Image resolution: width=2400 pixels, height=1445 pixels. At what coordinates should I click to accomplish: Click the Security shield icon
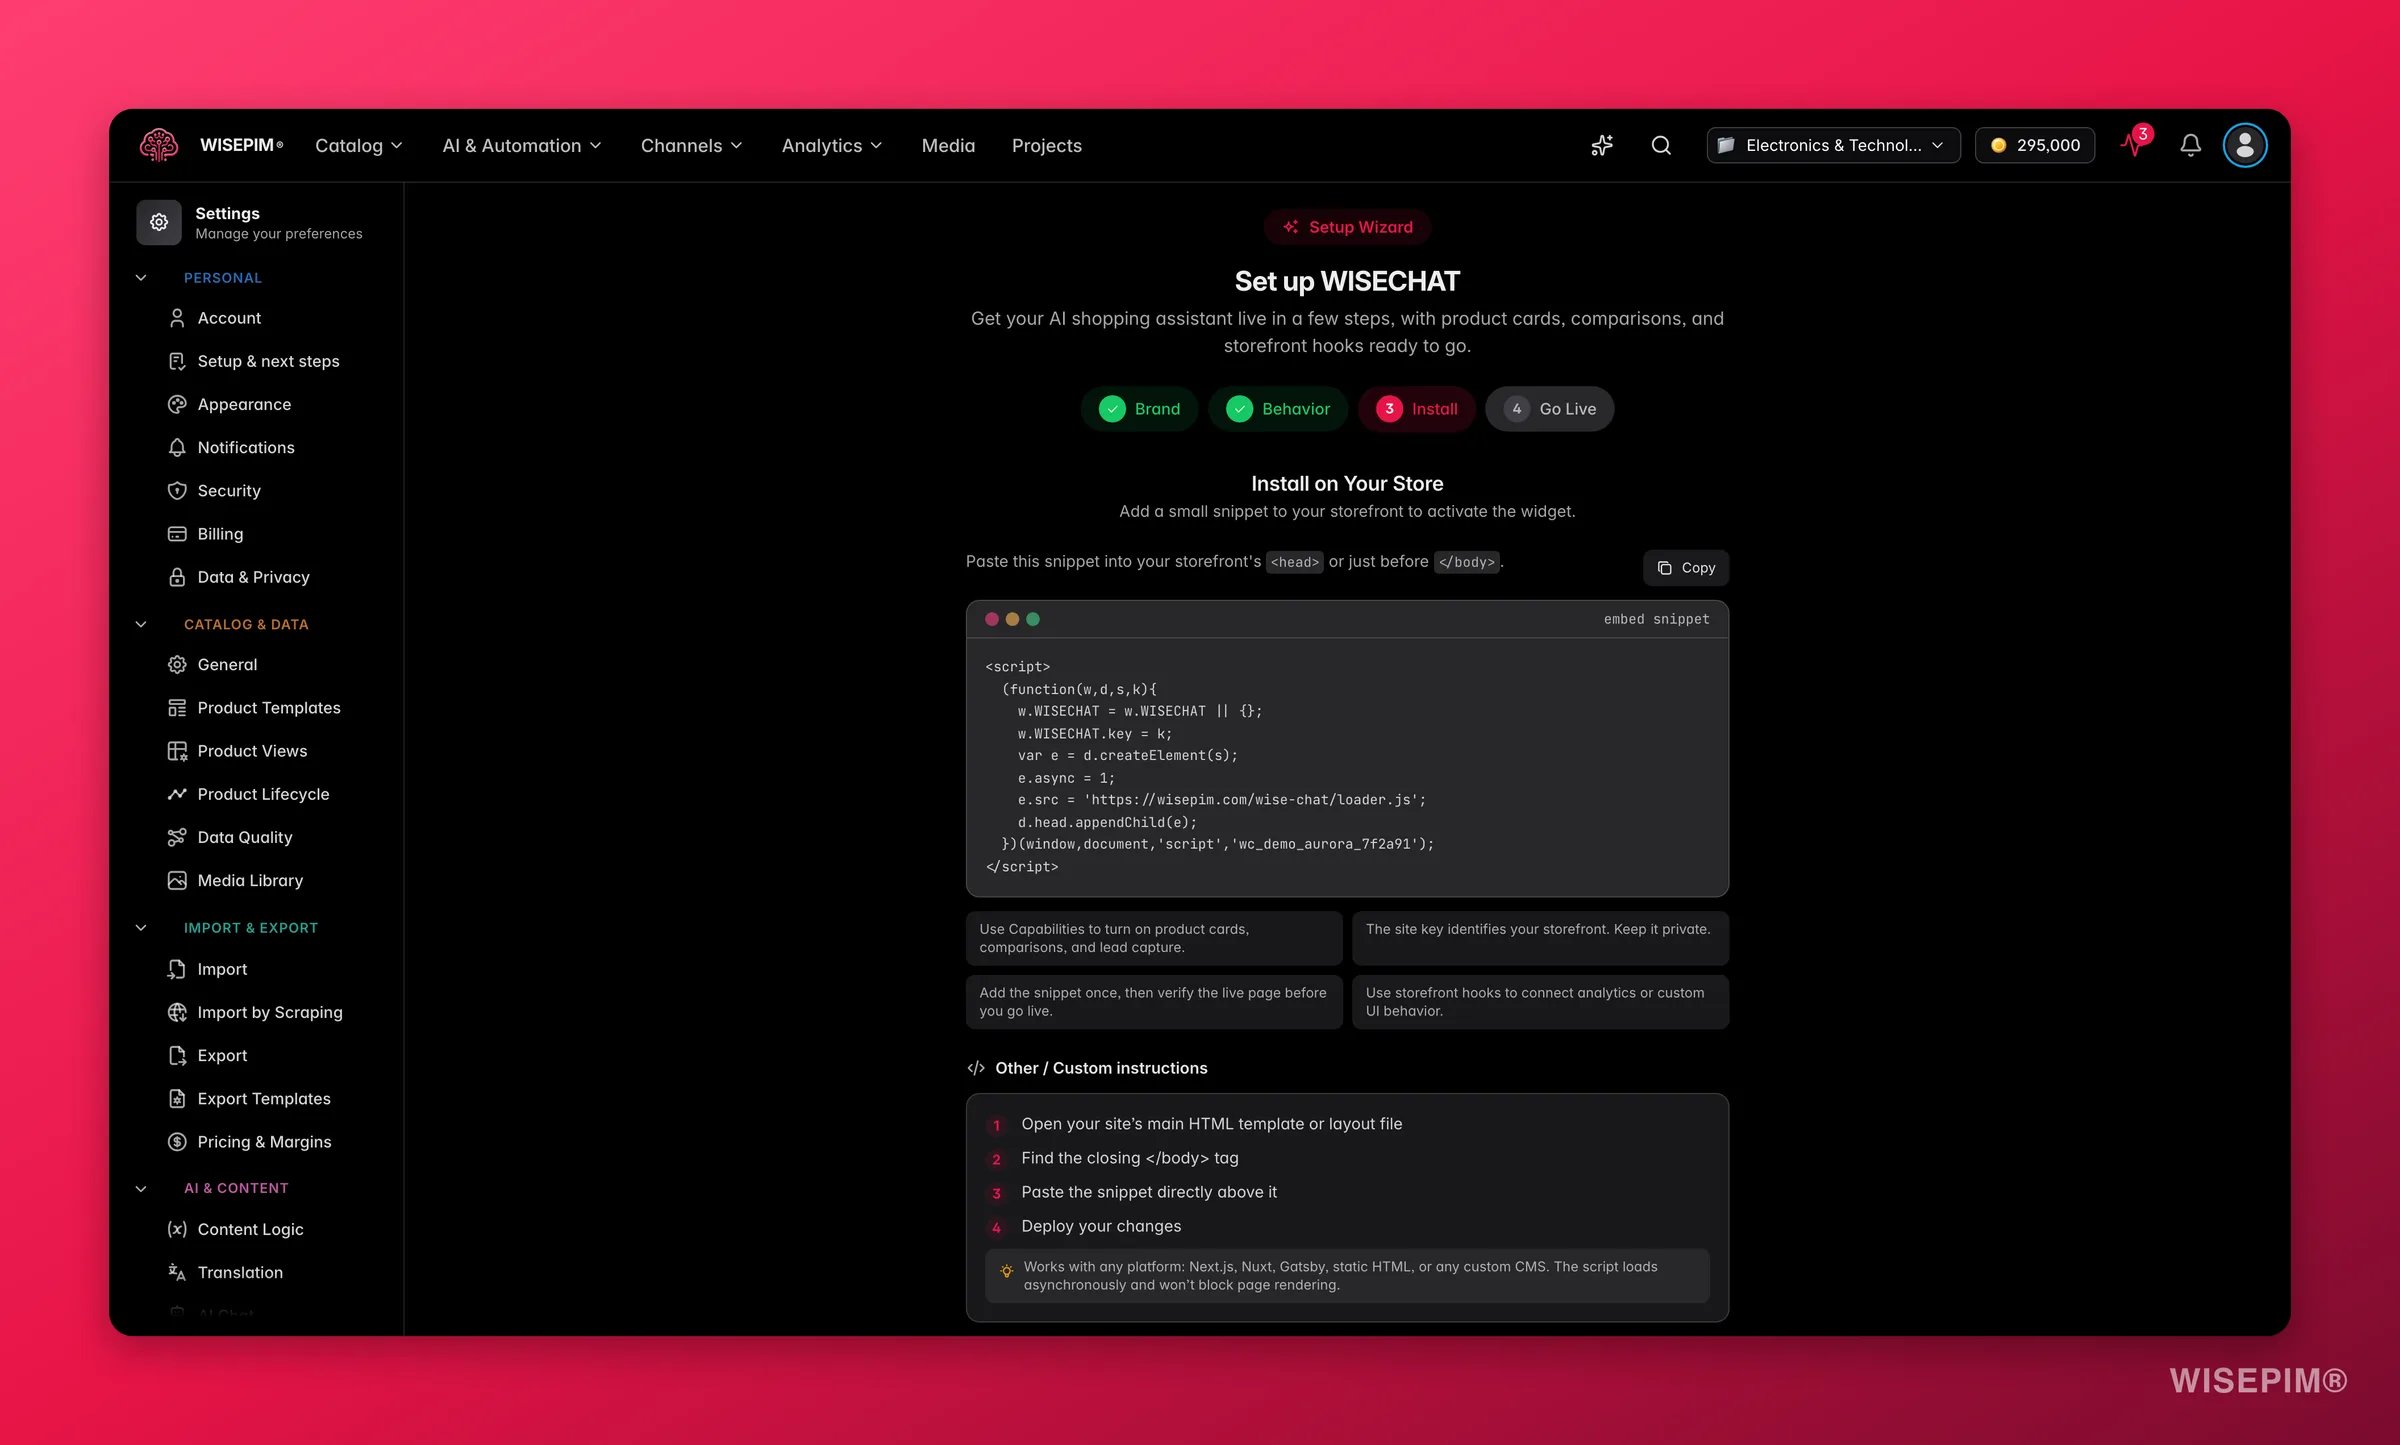coord(177,490)
